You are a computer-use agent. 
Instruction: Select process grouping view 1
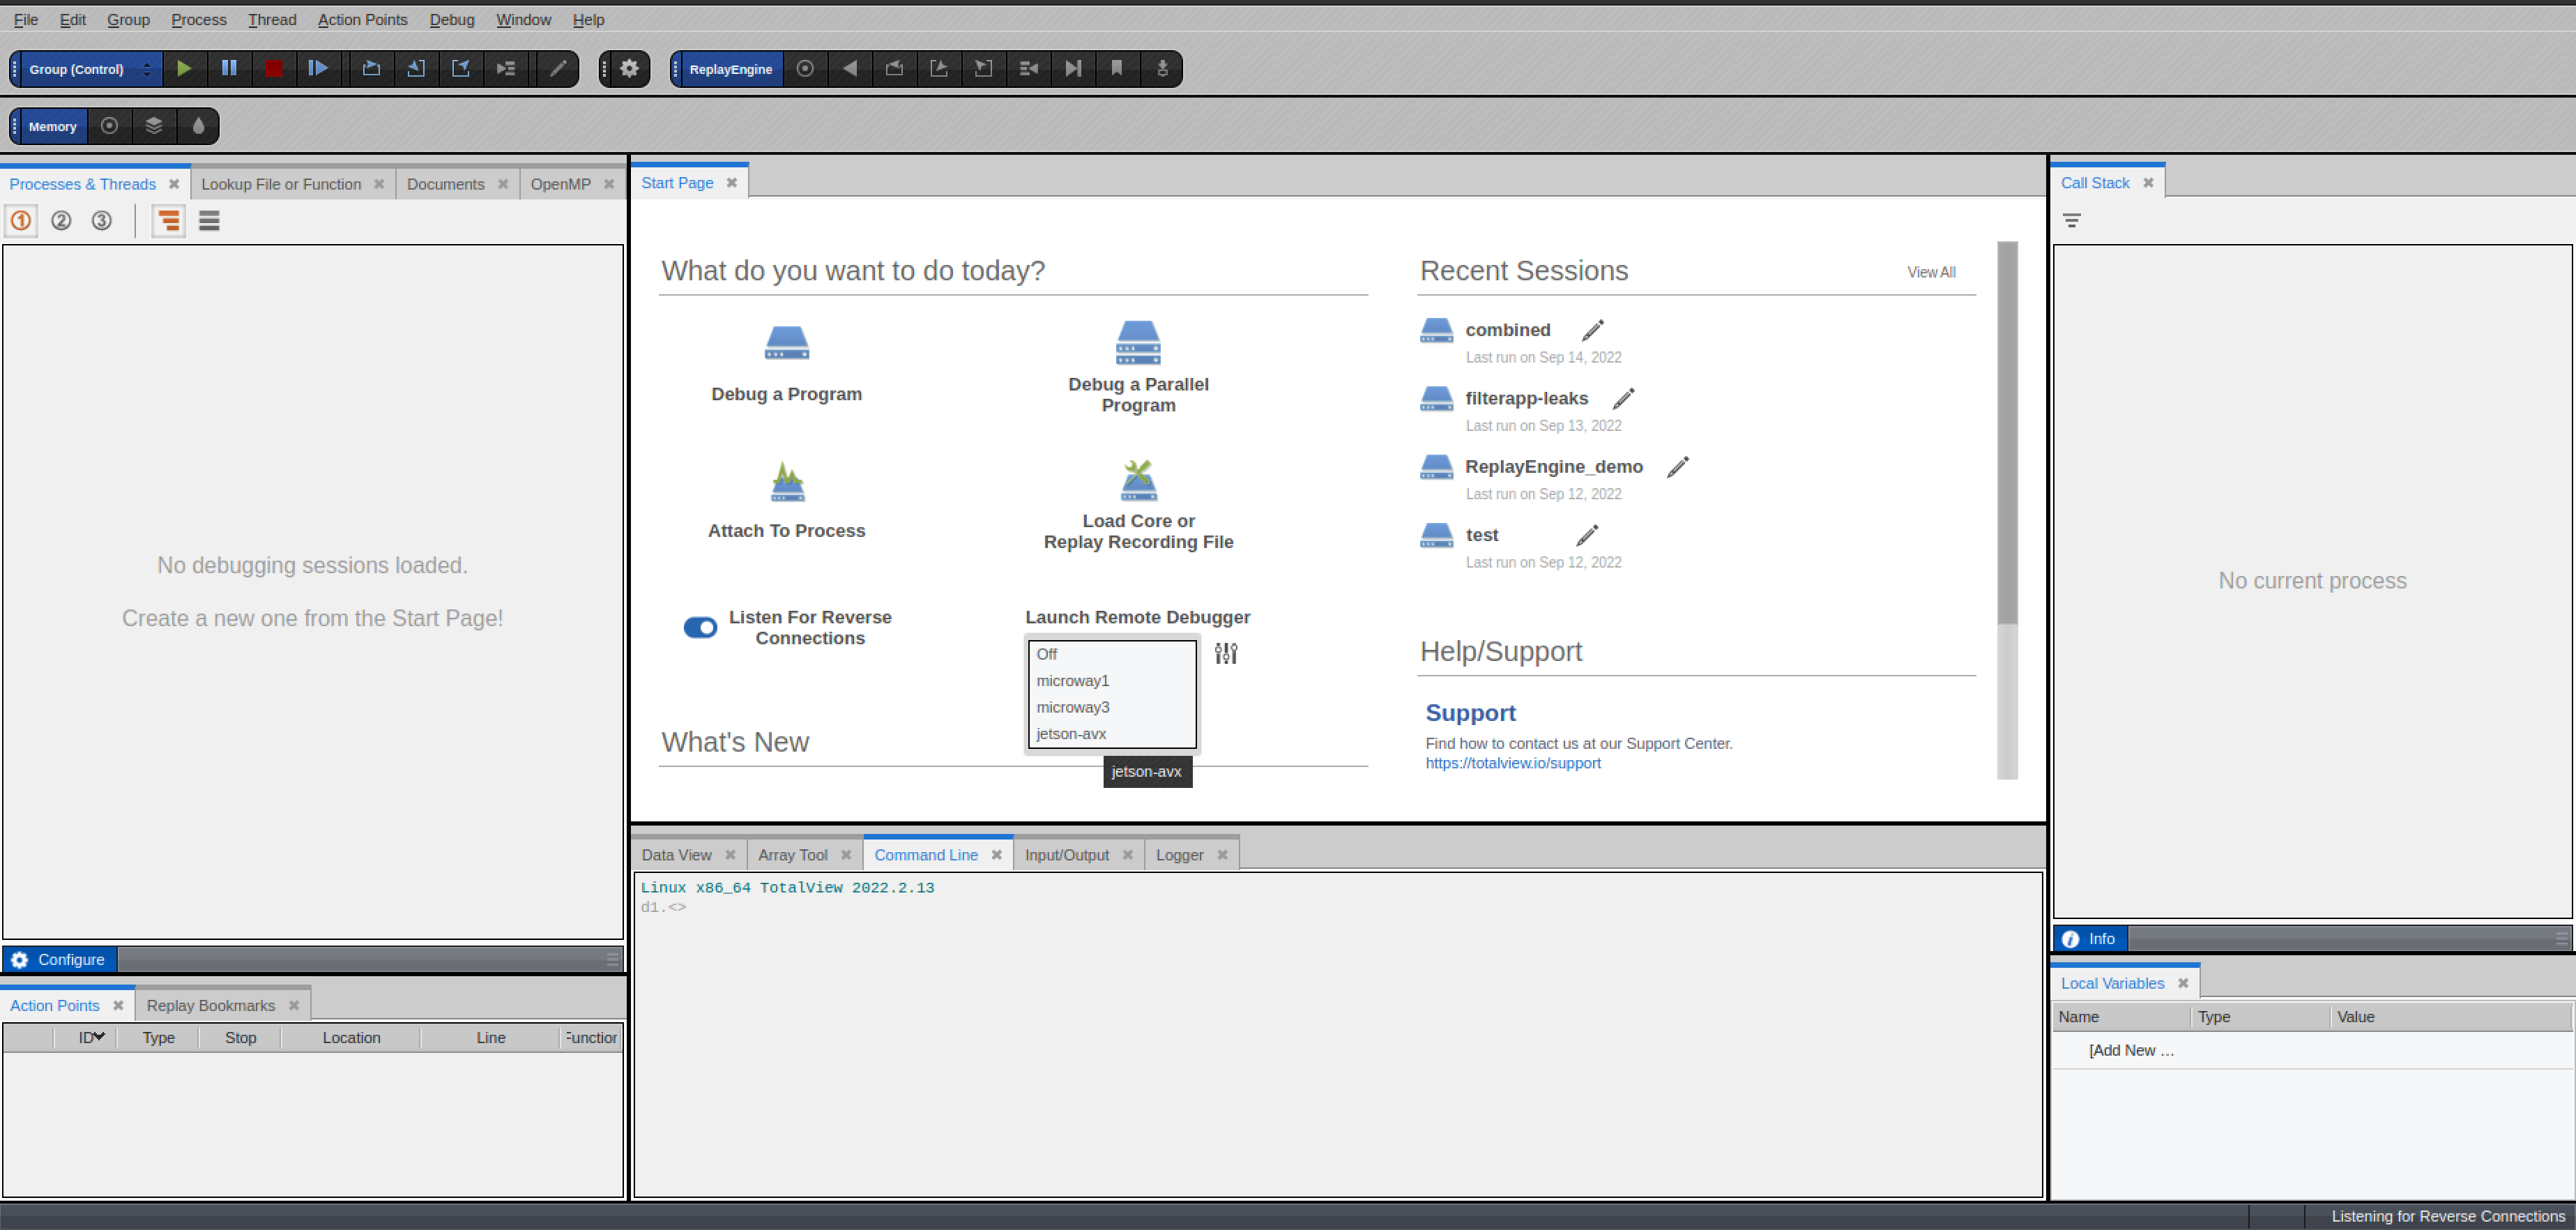[x=21, y=220]
